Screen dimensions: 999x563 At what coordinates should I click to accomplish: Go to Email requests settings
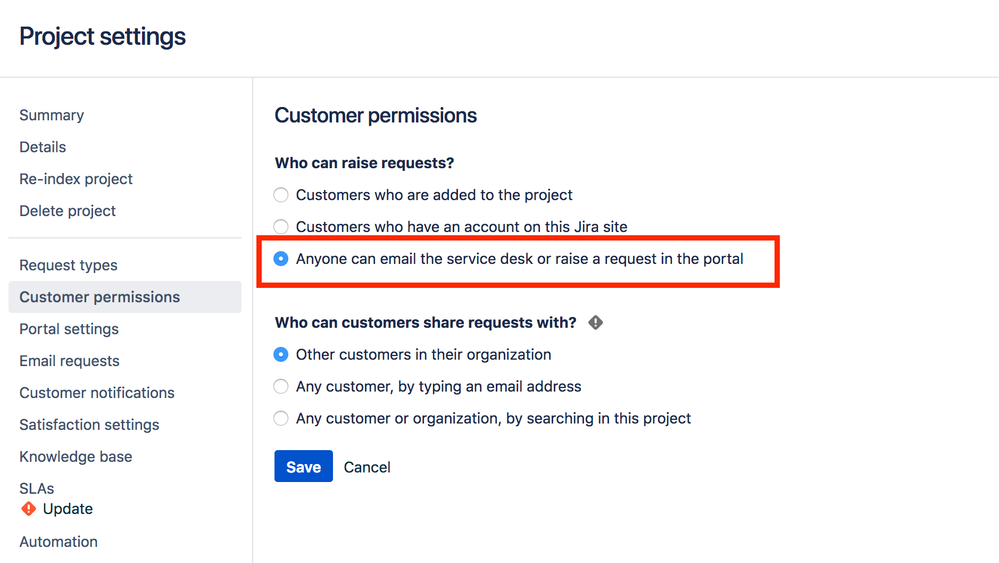click(x=69, y=361)
